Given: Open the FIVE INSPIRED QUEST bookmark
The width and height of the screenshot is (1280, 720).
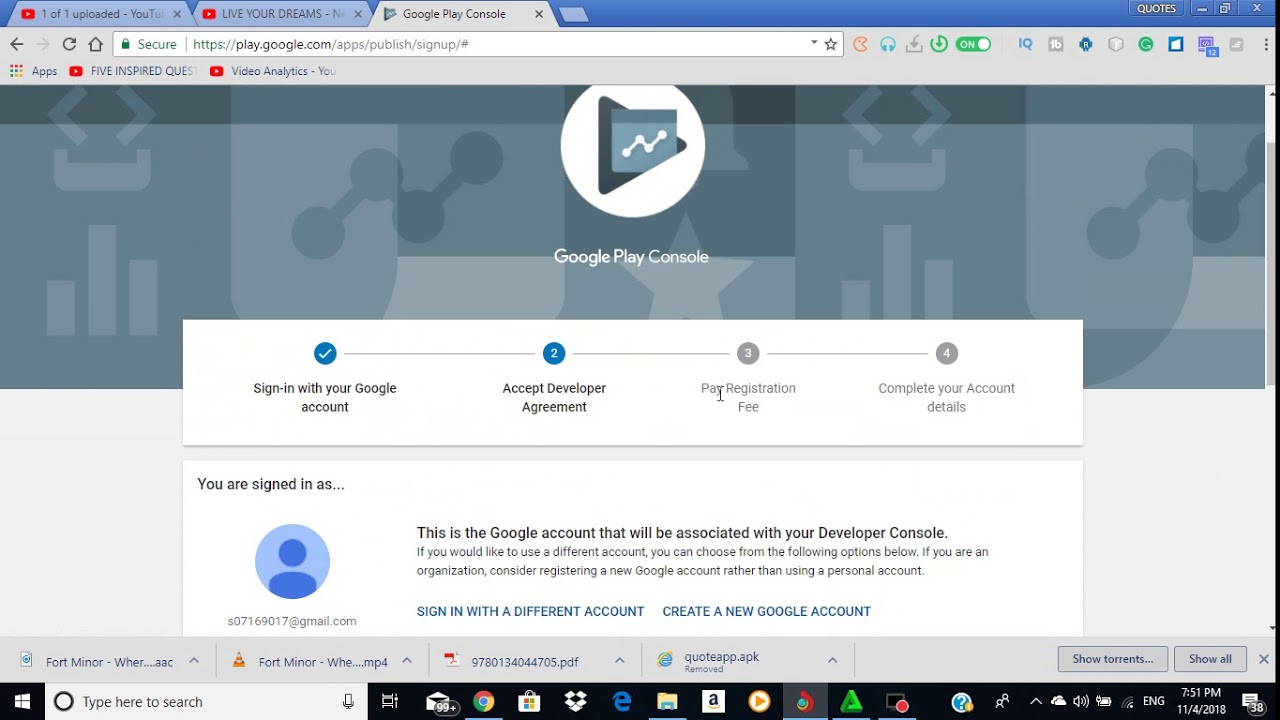Looking at the screenshot, I should coord(132,71).
